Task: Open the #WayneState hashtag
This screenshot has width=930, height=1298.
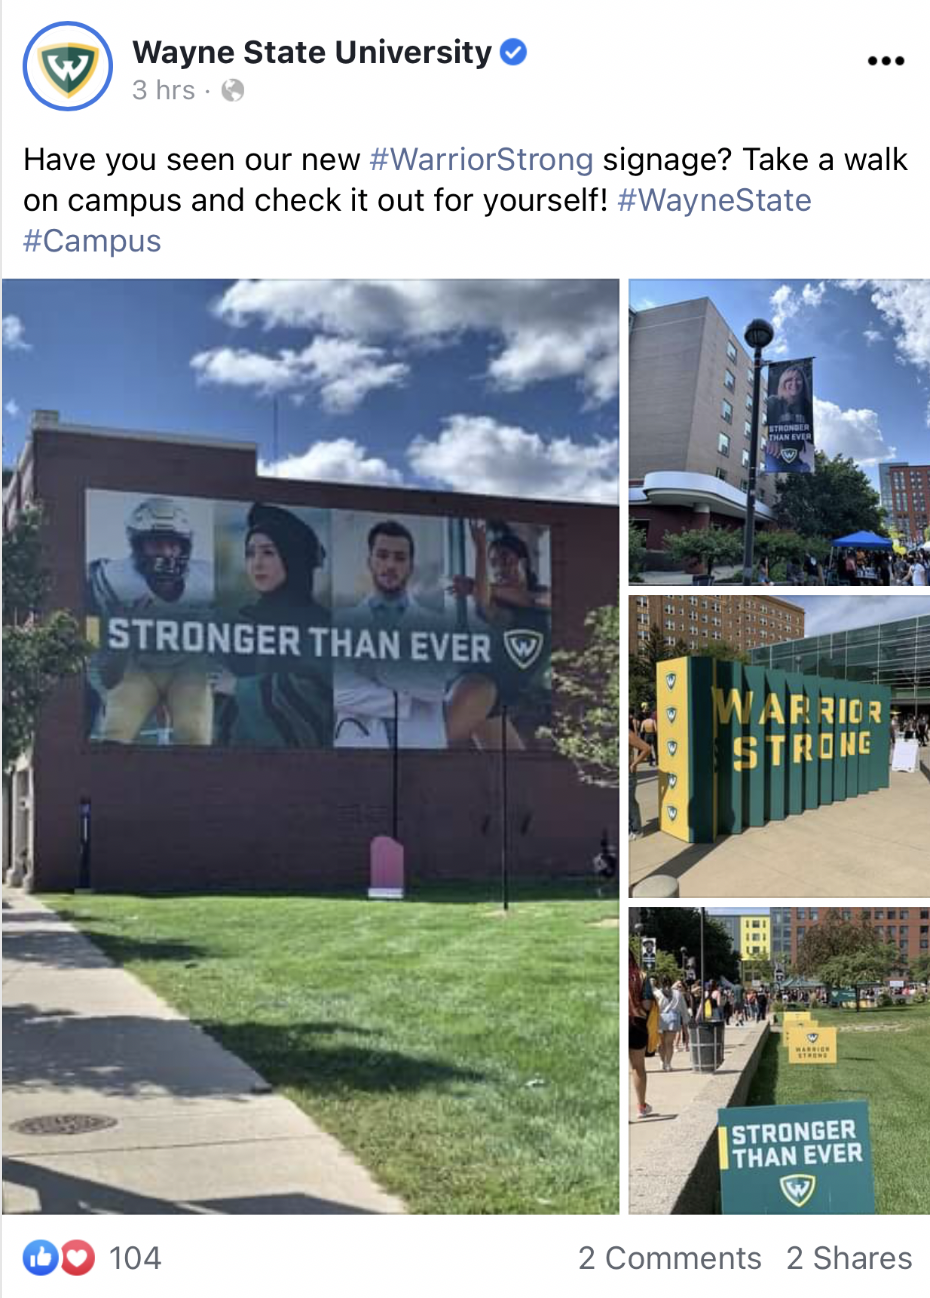Action: [714, 200]
